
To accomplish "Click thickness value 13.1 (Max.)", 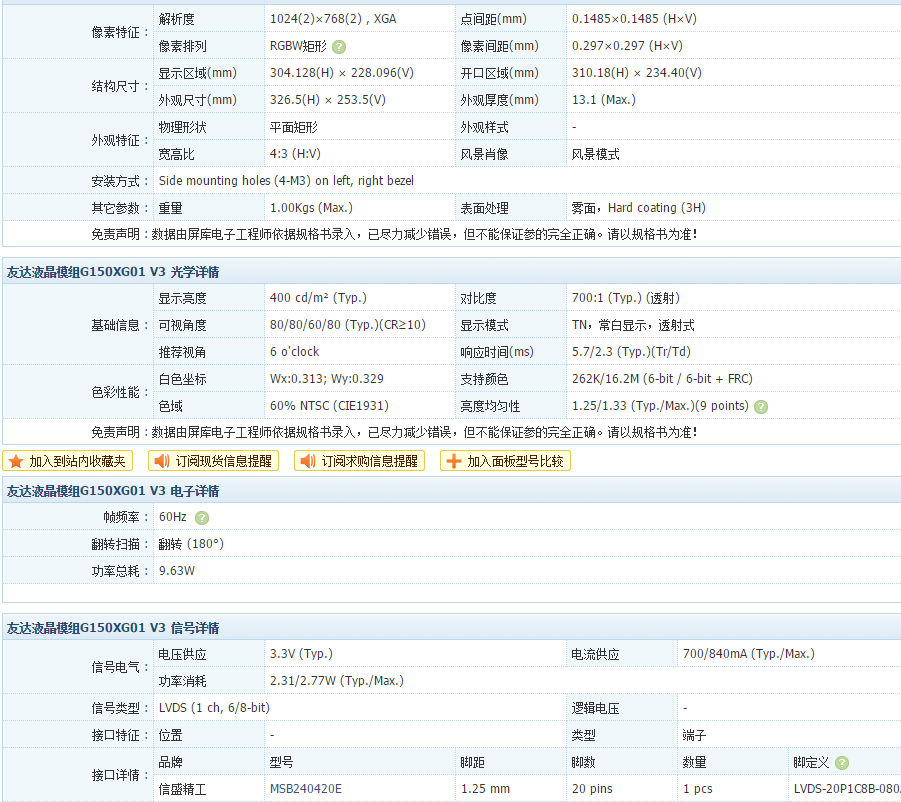I will (604, 100).
